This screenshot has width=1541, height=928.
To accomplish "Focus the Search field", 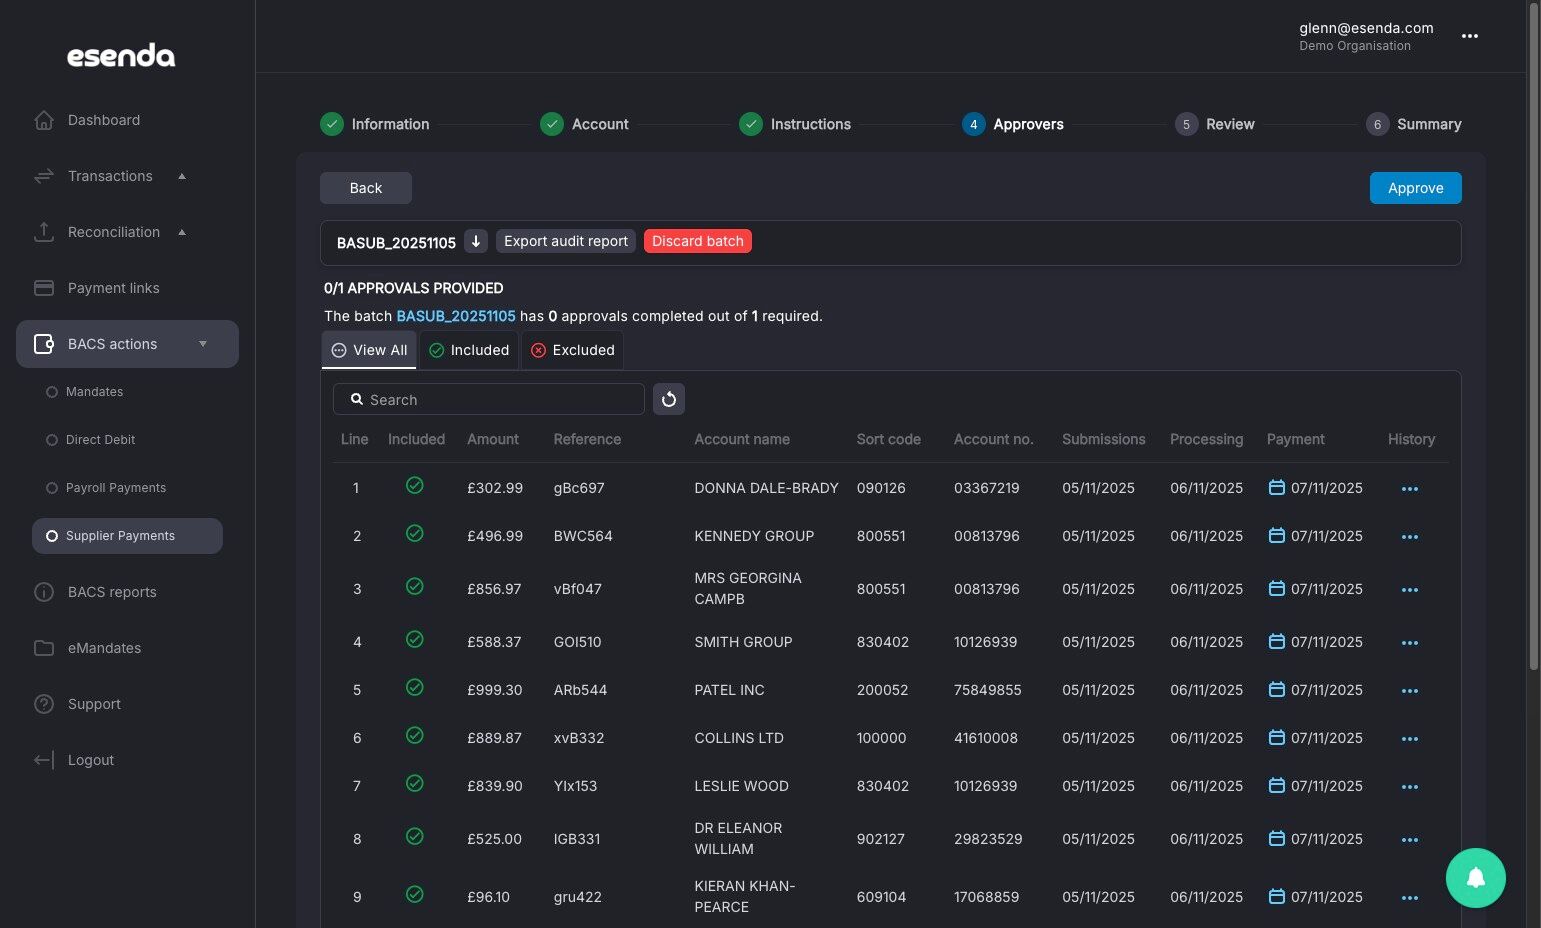I will tap(489, 399).
